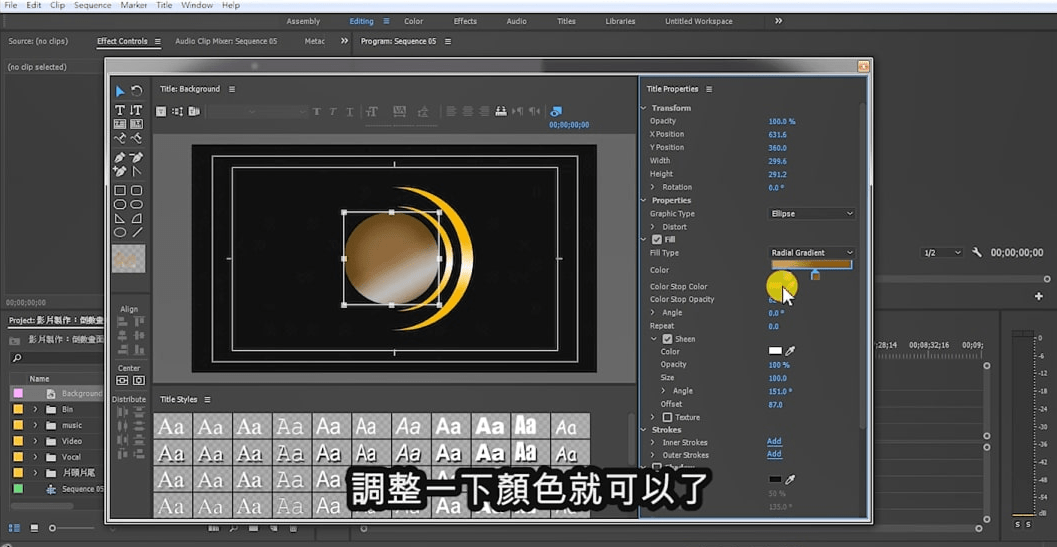
Task: Open Title Properties panel menu
Action: coord(709,89)
